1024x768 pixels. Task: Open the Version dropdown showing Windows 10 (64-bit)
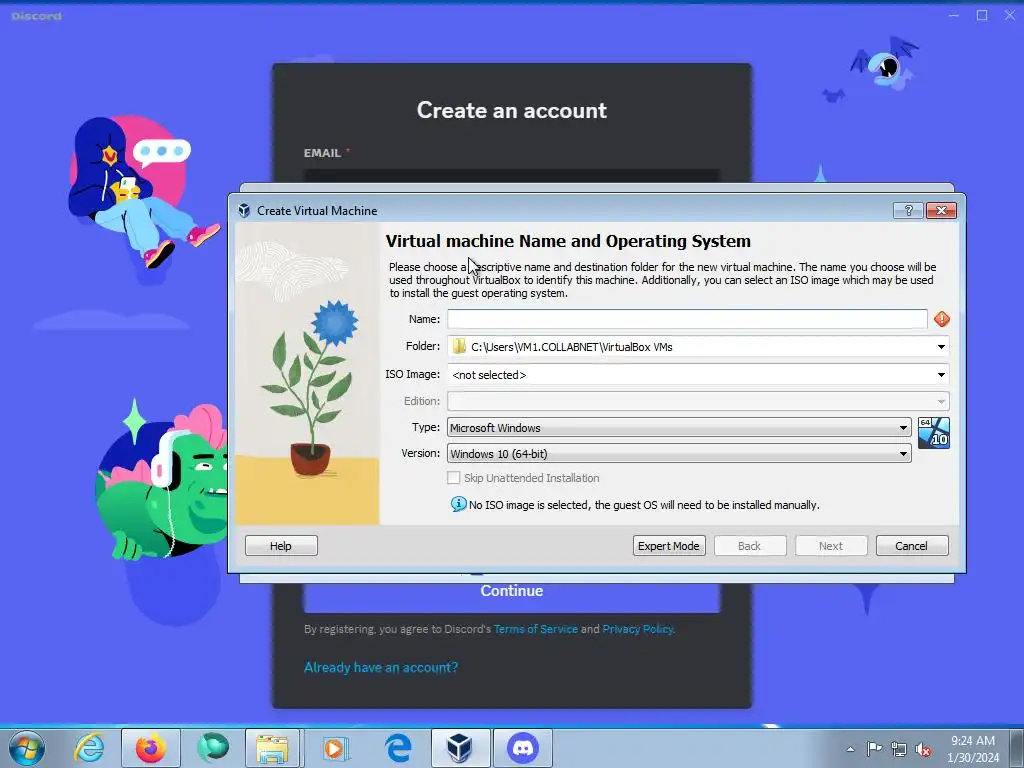(679, 454)
